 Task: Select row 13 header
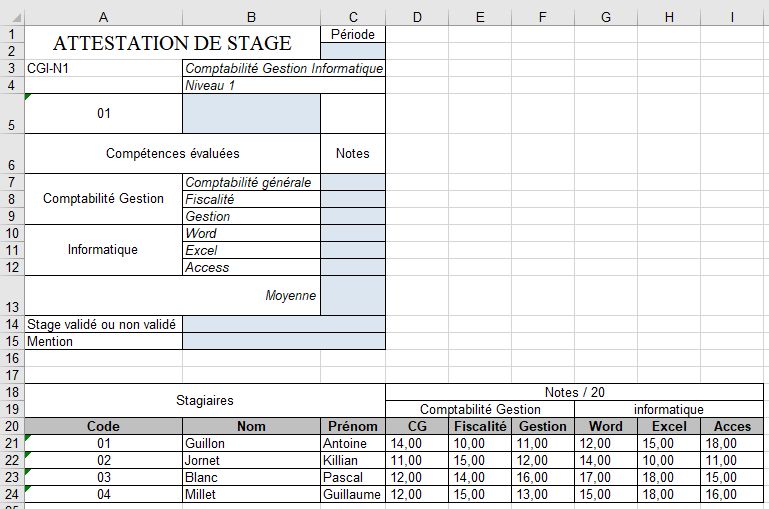(12, 295)
